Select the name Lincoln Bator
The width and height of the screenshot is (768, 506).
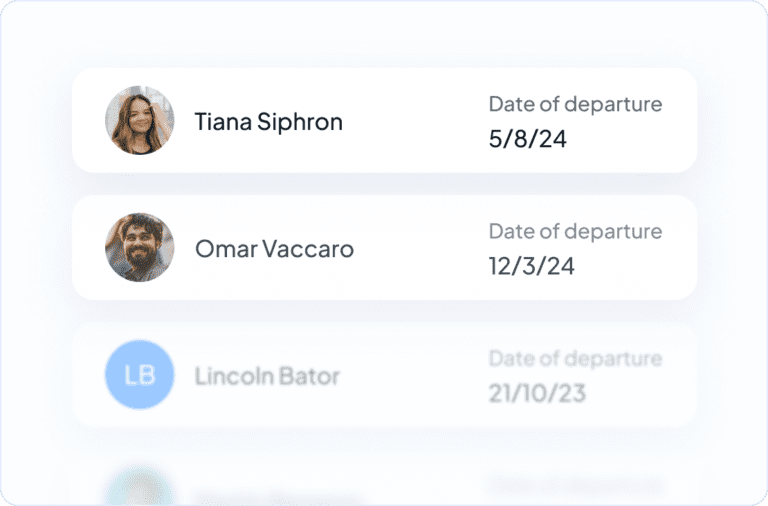pyautogui.click(x=267, y=376)
